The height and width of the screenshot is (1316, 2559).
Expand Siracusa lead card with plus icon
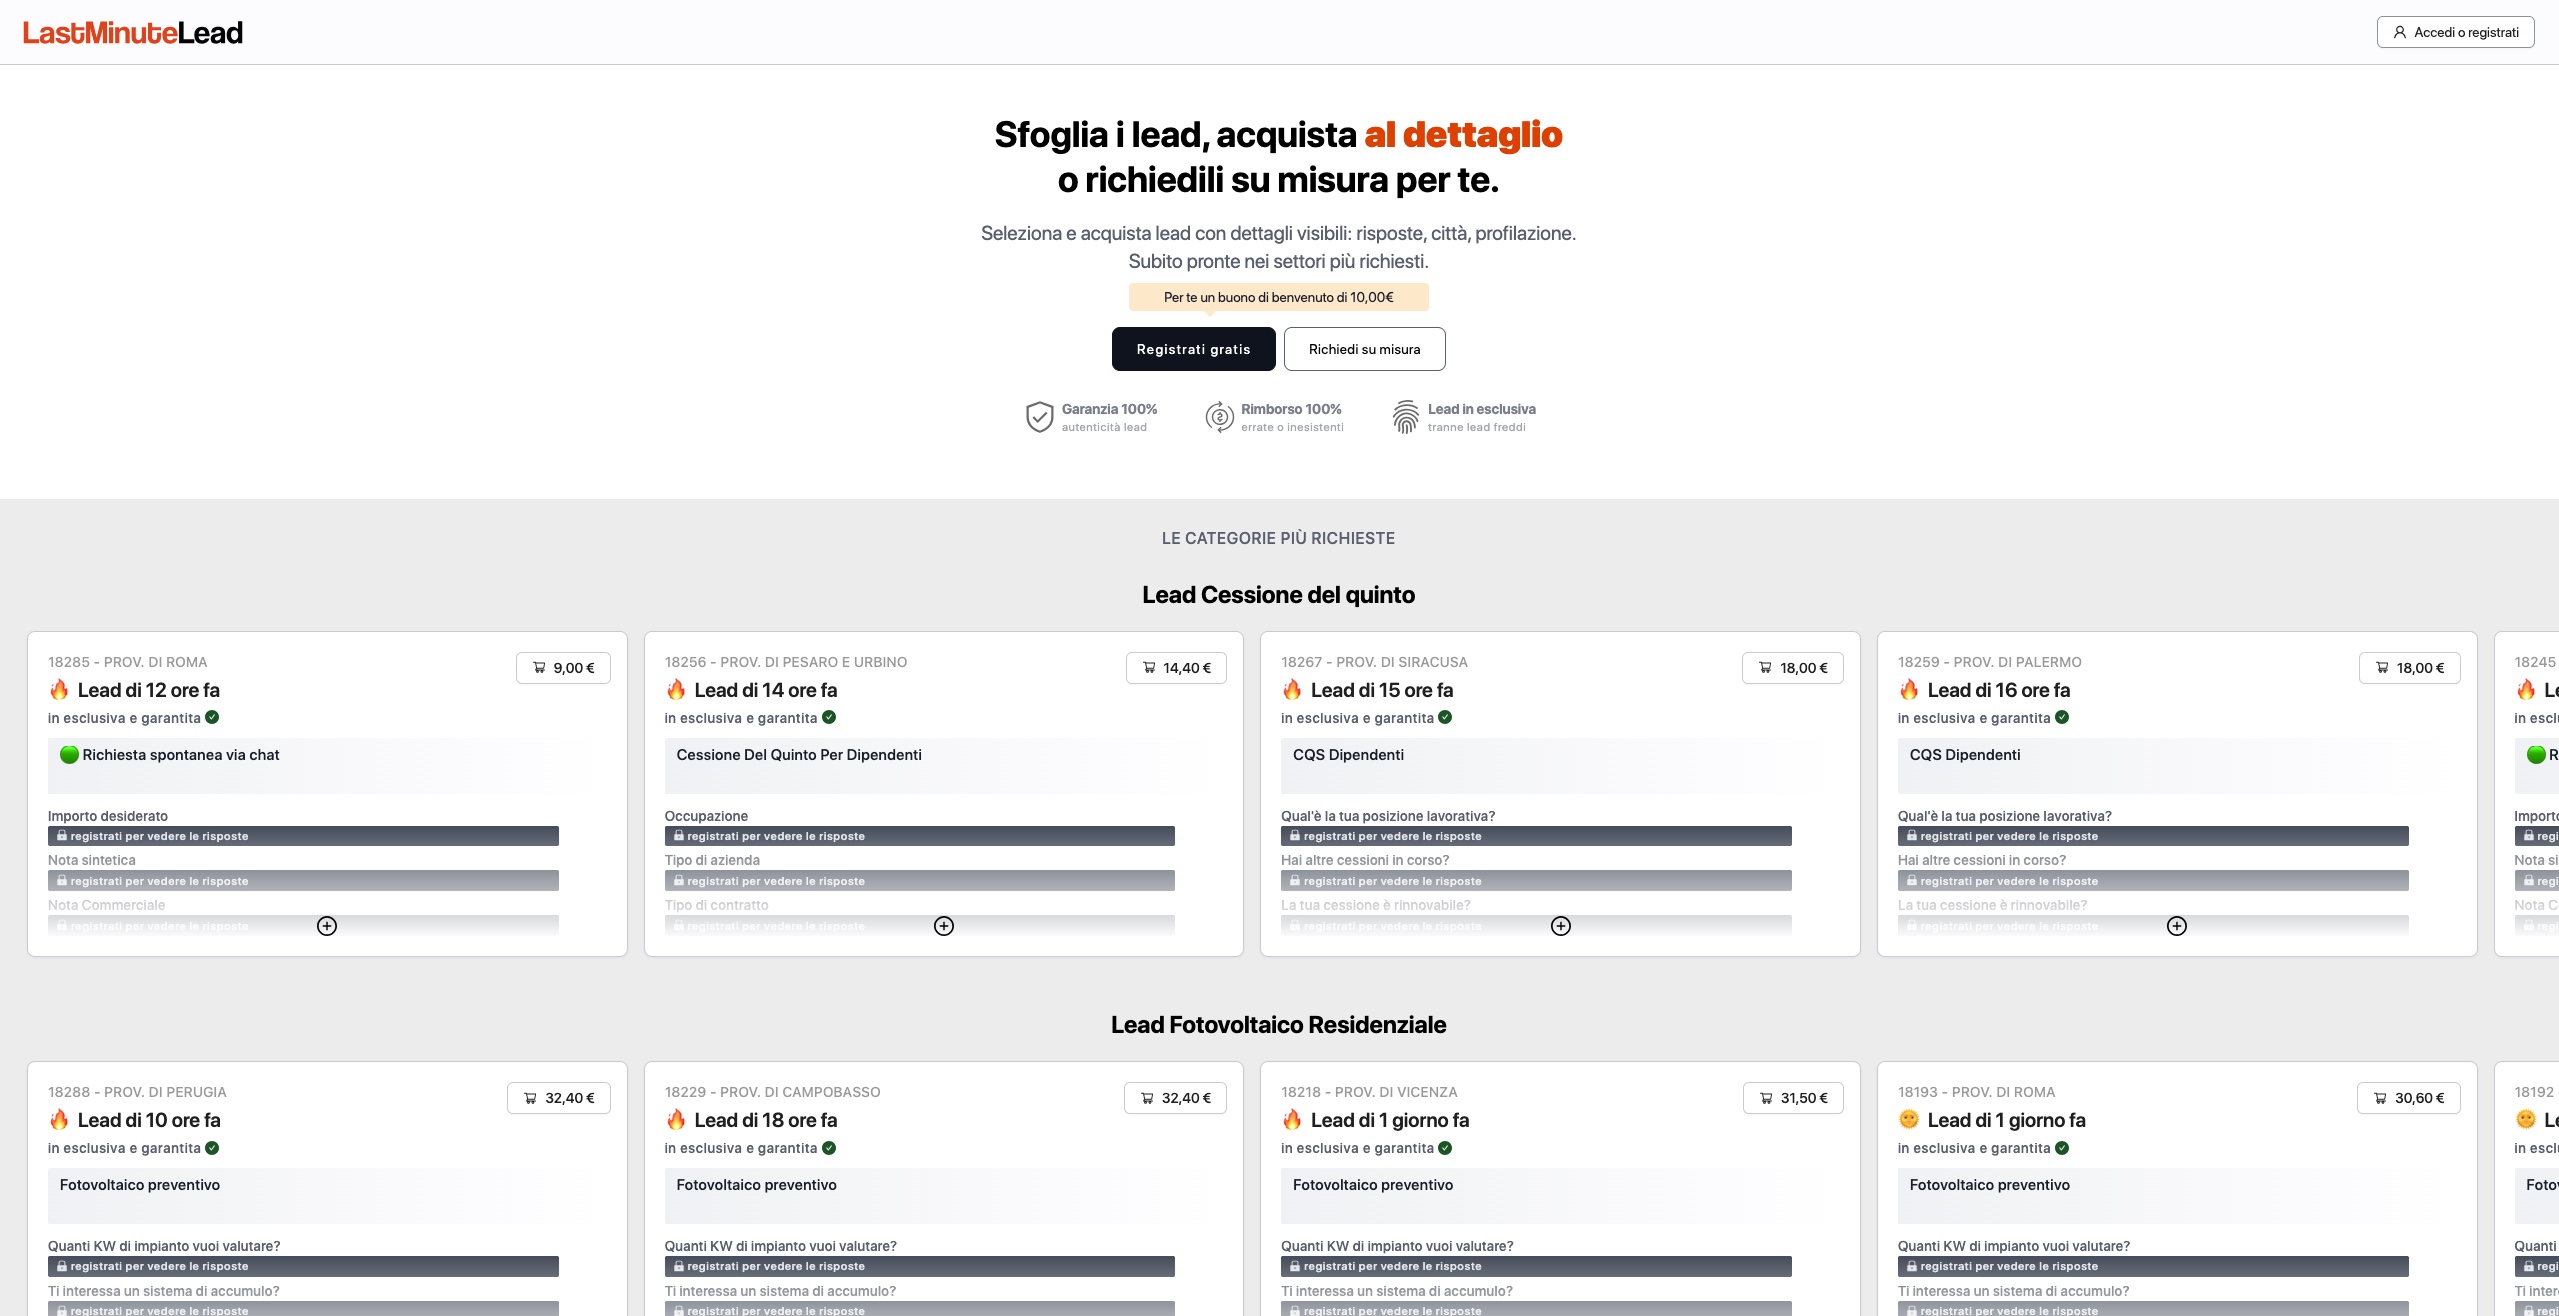[1561, 926]
